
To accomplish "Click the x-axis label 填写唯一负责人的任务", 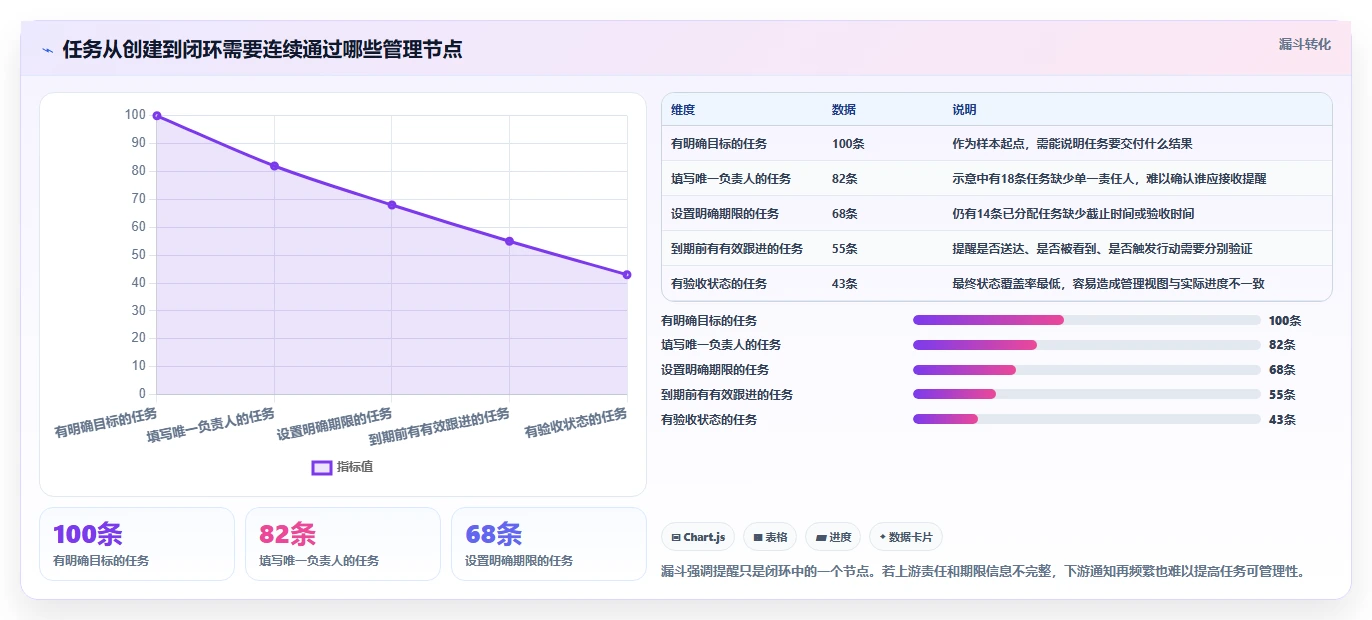I will 211,425.
